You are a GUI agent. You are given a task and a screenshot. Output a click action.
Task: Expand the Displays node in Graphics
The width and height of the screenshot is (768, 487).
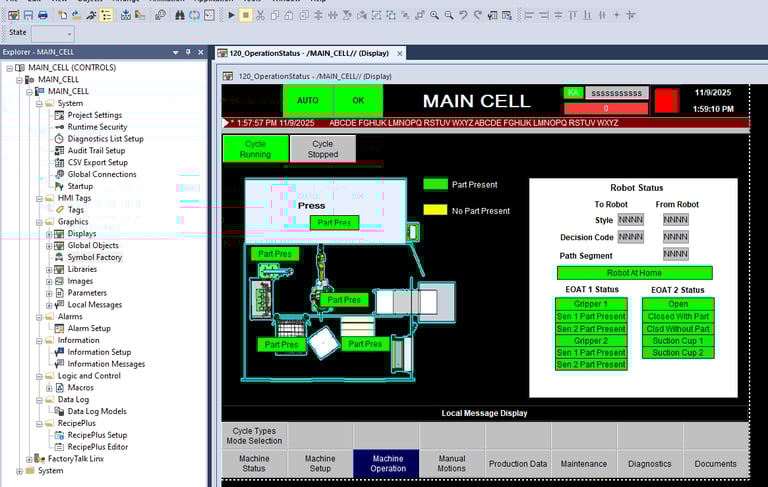click(49, 234)
